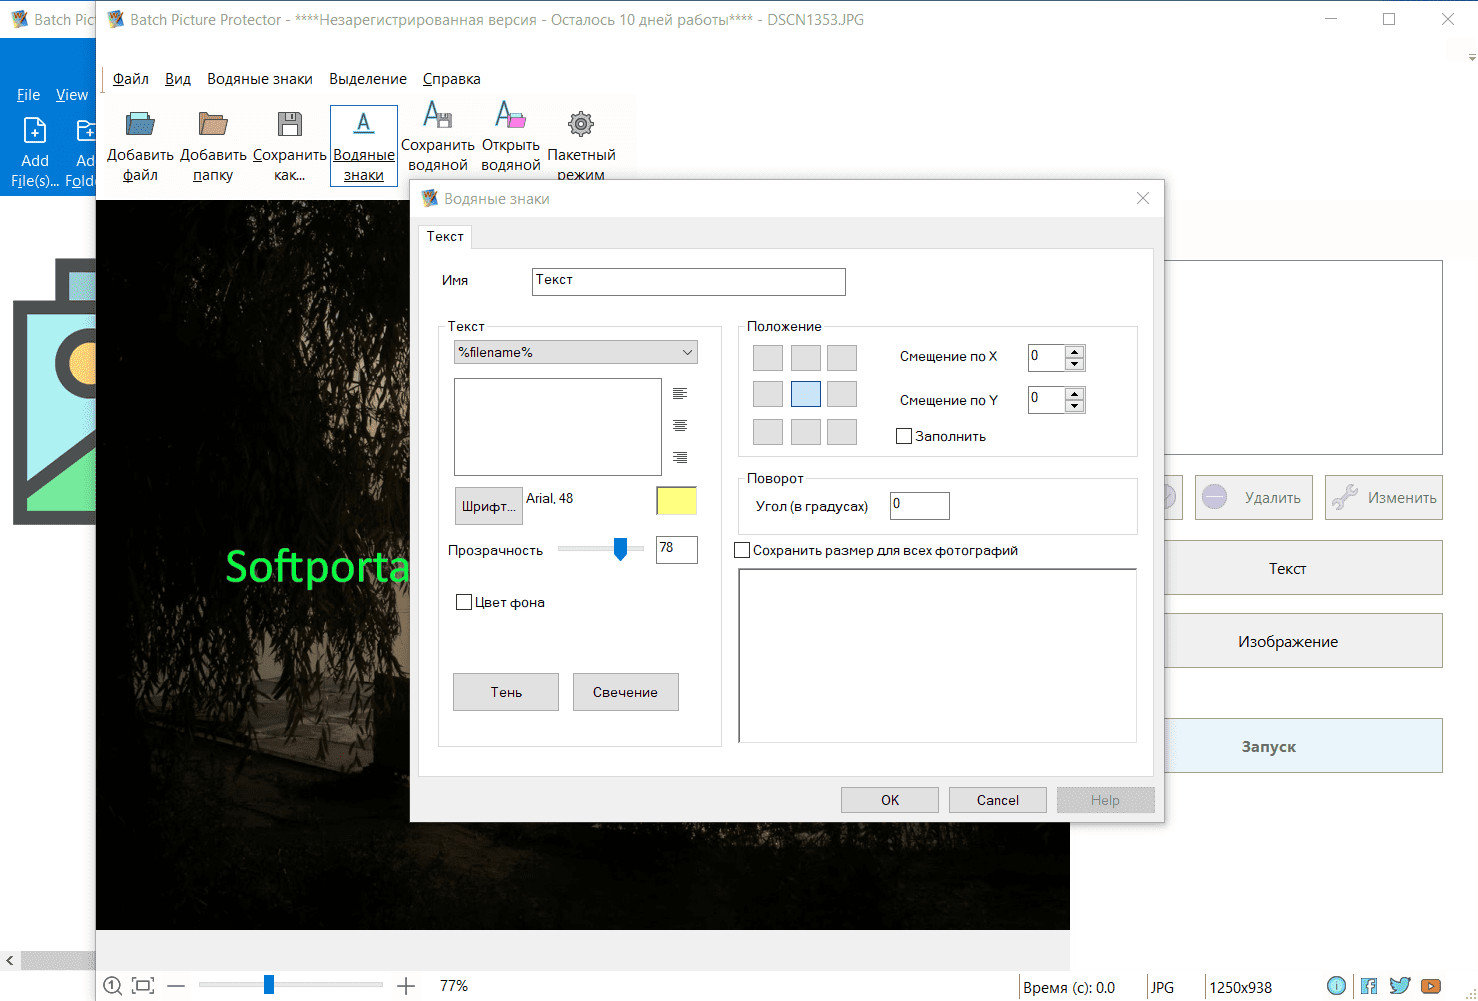Click the Тень button

coord(506,692)
